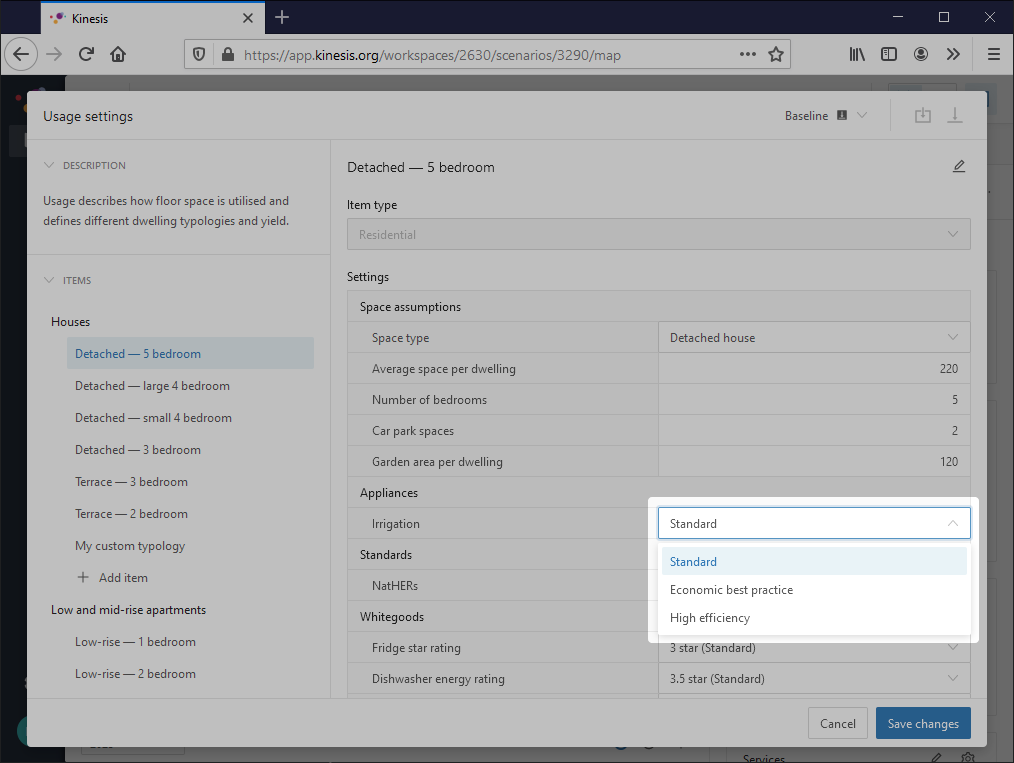Edit Average space per dwelling value 220

point(814,369)
